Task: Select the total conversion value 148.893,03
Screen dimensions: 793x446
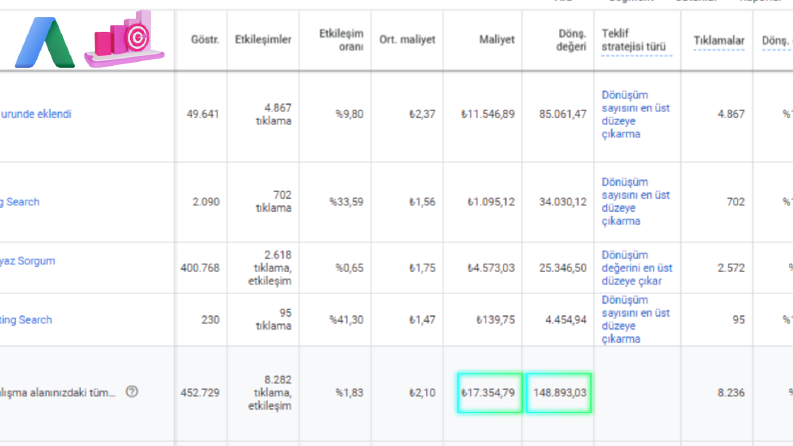Action: click(x=559, y=393)
